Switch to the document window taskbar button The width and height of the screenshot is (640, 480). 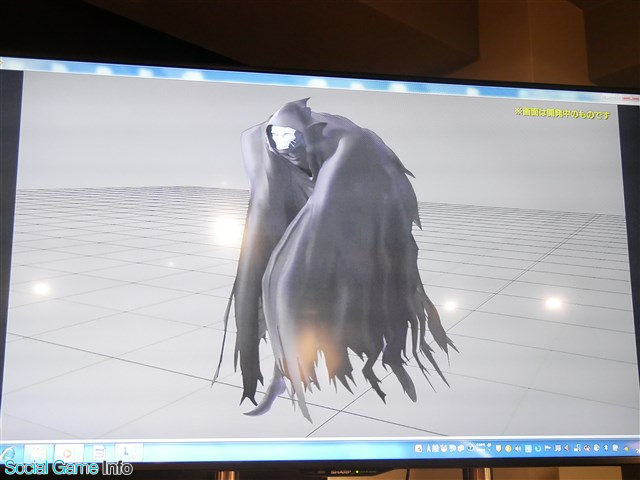[99, 453]
